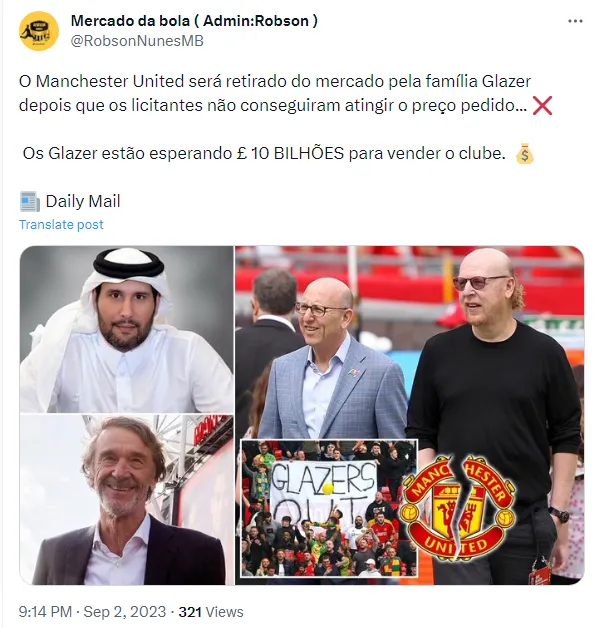Open the three-dot more options menu
Viewport: 594px width, 628px height.
tap(575, 21)
